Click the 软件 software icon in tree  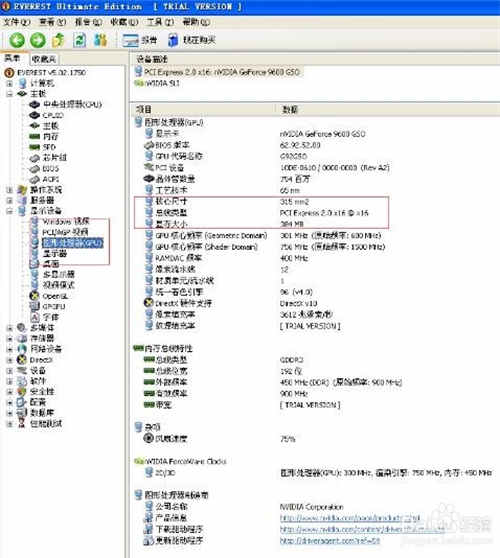coord(22,381)
